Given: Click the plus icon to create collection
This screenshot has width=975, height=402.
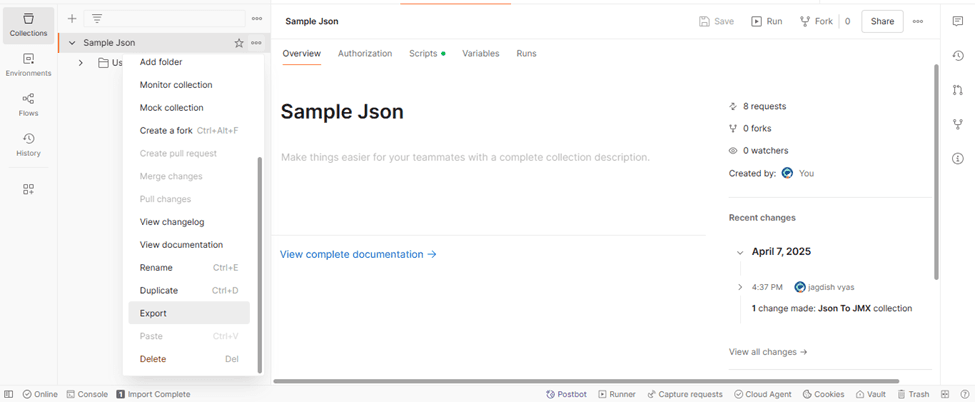Looking at the screenshot, I should click(x=72, y=19).
